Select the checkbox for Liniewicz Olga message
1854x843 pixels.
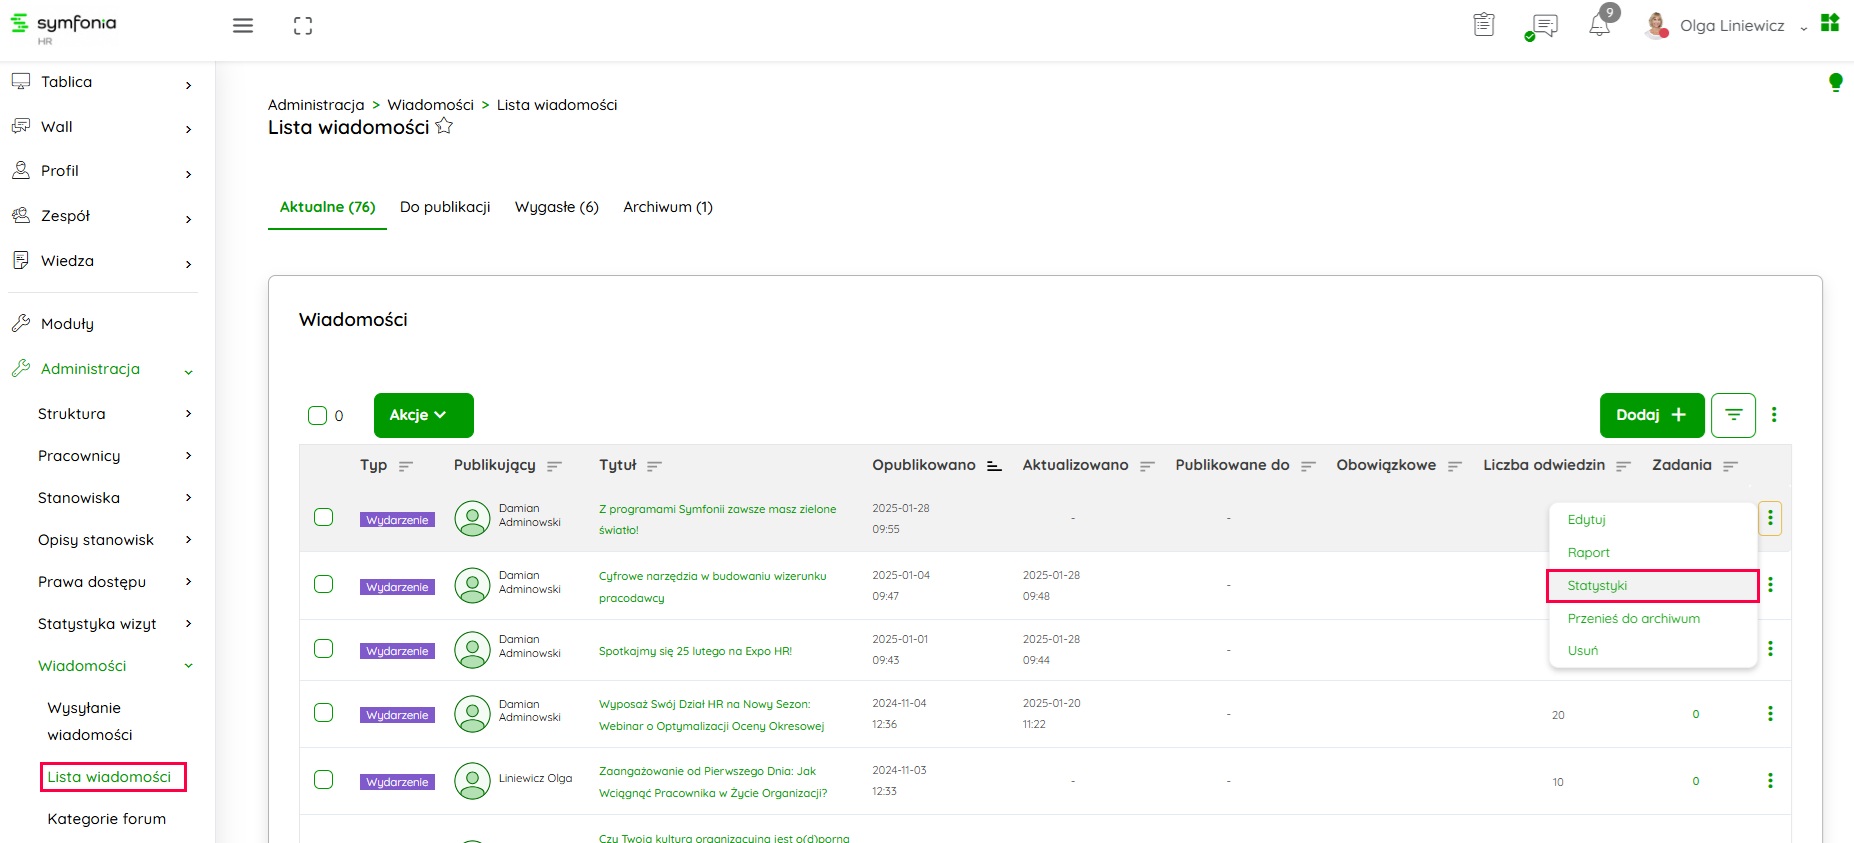click(323, 780)
